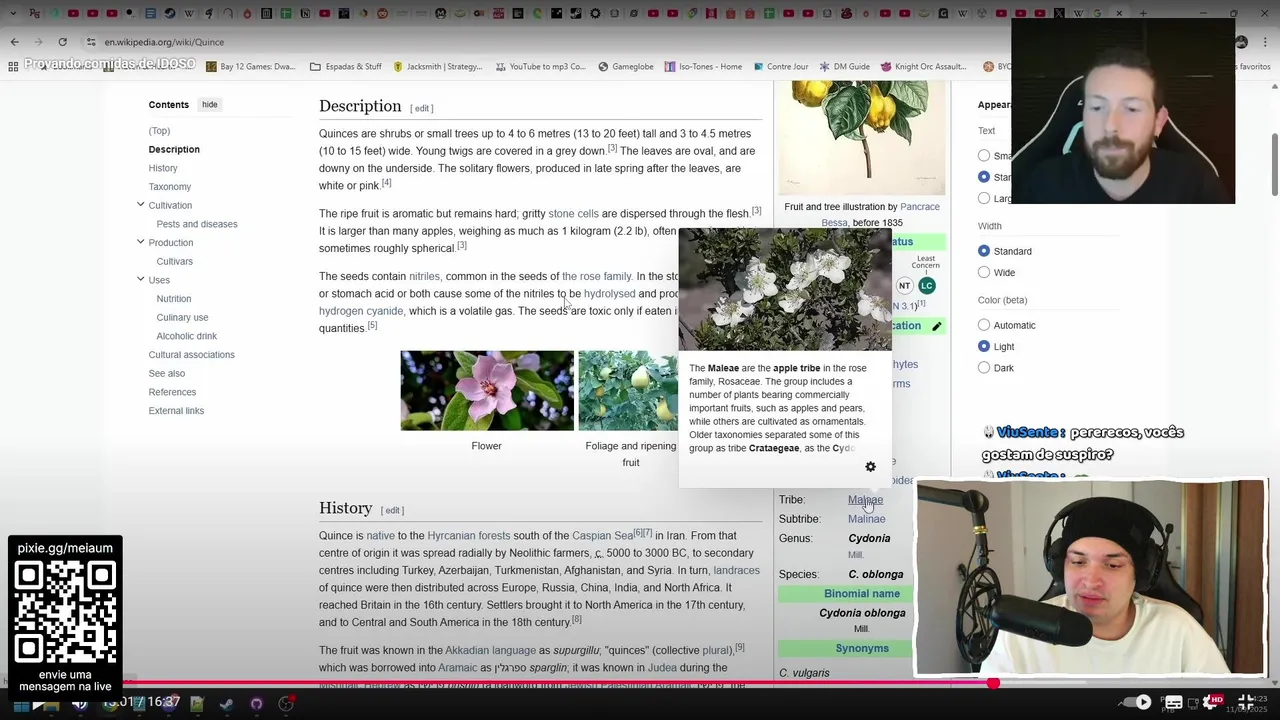Open the YouTube to mp3 bookmark
1280x720 pixels.
point(540,67)
